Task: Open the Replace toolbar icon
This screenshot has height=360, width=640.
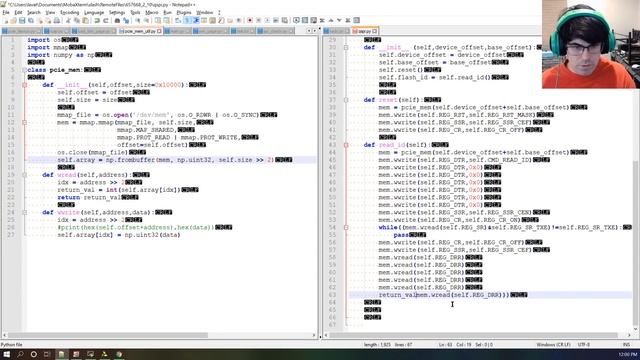Action: click(126, 20)
